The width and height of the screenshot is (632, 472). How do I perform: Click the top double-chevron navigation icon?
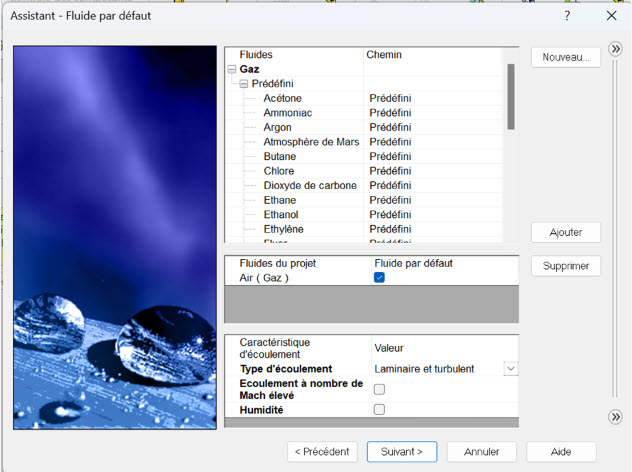click(616, 58)
